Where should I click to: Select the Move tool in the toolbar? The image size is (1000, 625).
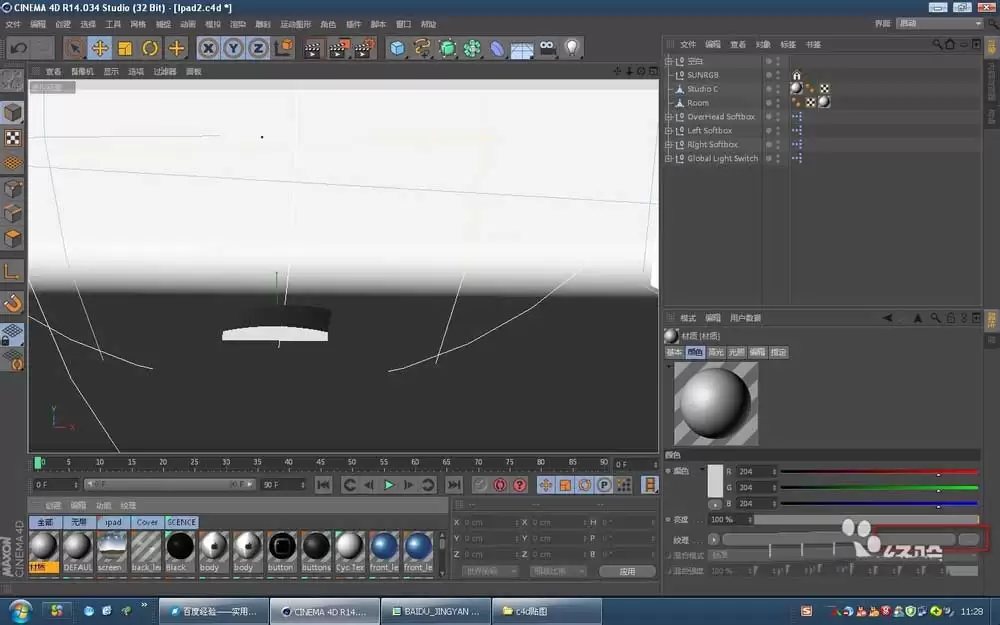100,47
